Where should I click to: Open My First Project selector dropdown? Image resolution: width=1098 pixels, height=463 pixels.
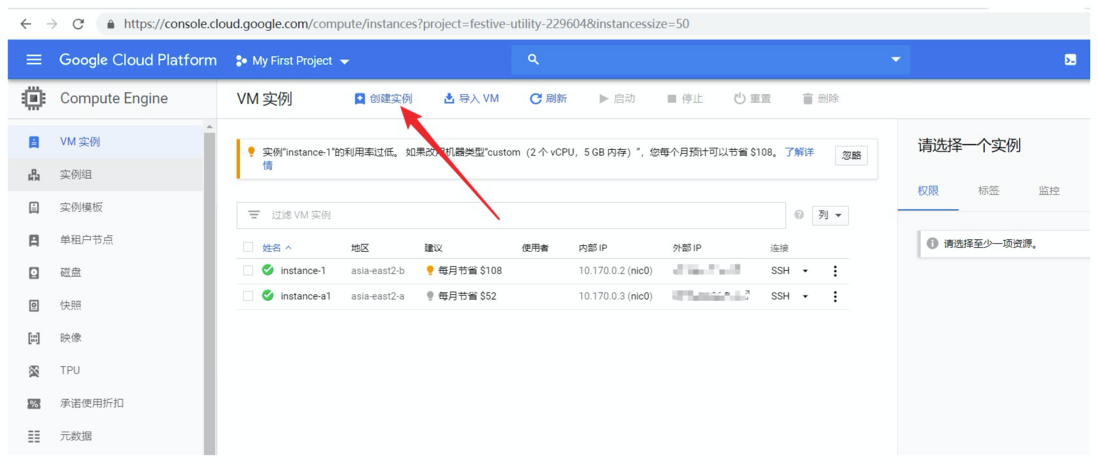pyautogui.click(x=293, y=61)
